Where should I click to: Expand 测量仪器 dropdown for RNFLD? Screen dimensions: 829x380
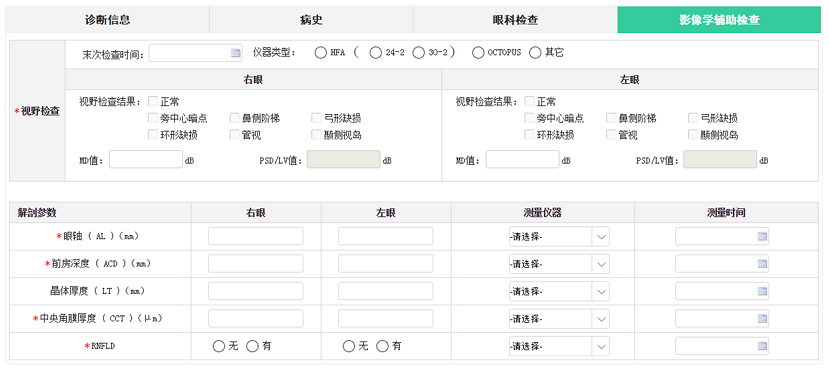(559, 346)
